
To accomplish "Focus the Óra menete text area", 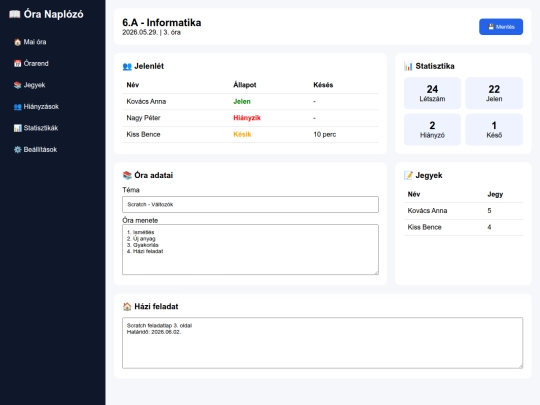I will [250, 250].
